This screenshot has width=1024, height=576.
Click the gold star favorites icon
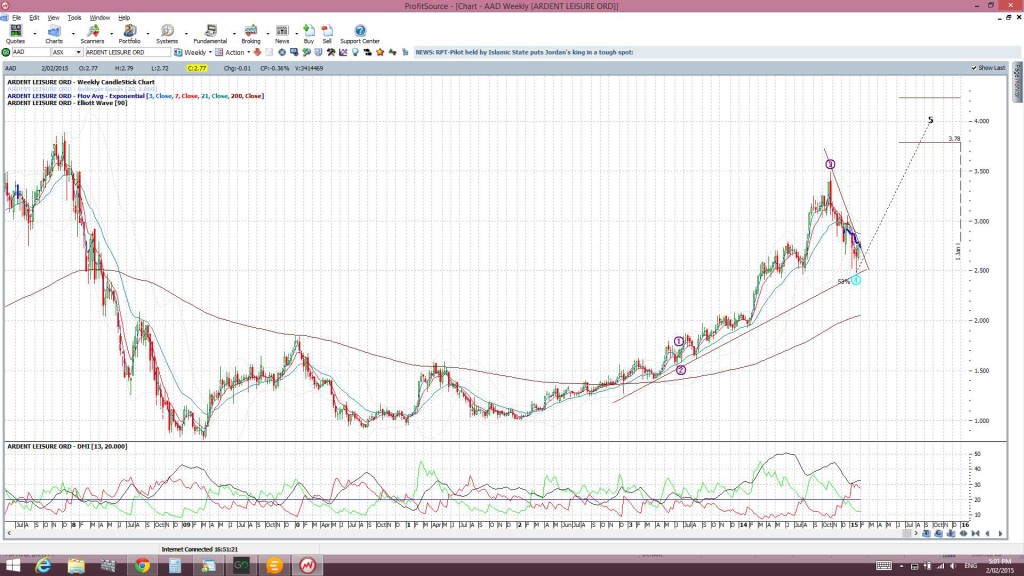tap(380, 52)
